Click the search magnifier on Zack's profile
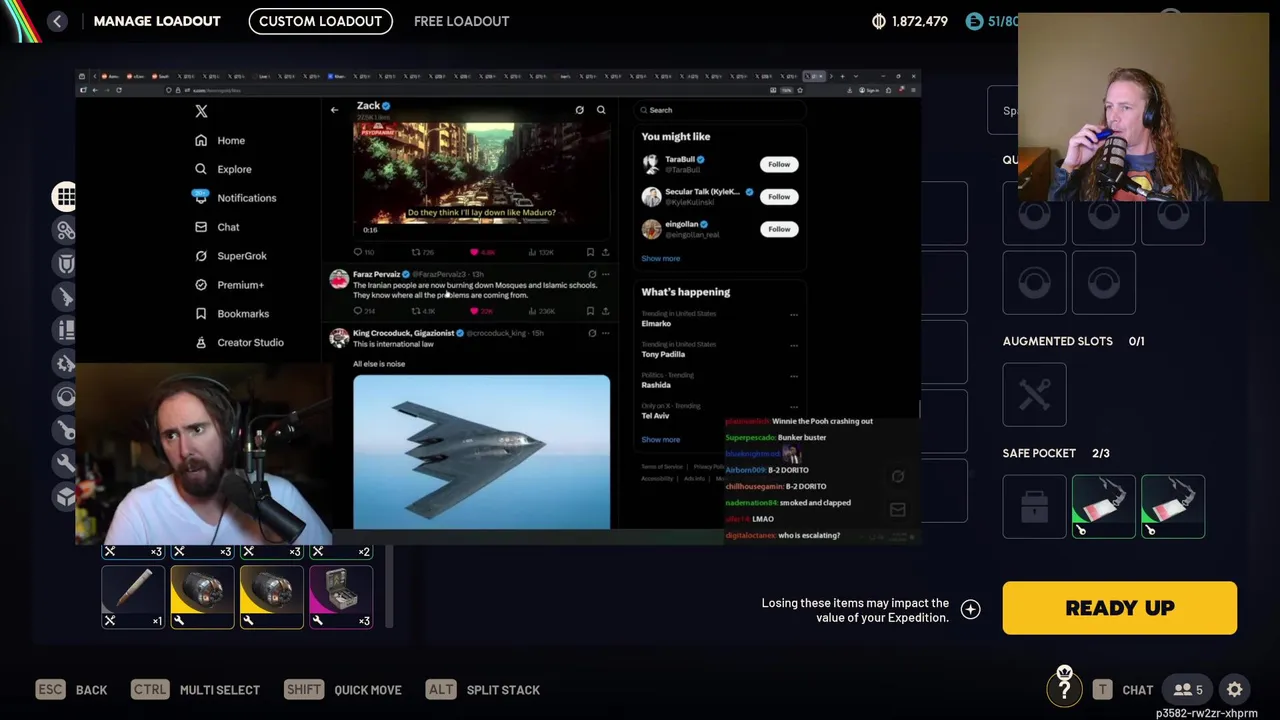 coord(601,110)
